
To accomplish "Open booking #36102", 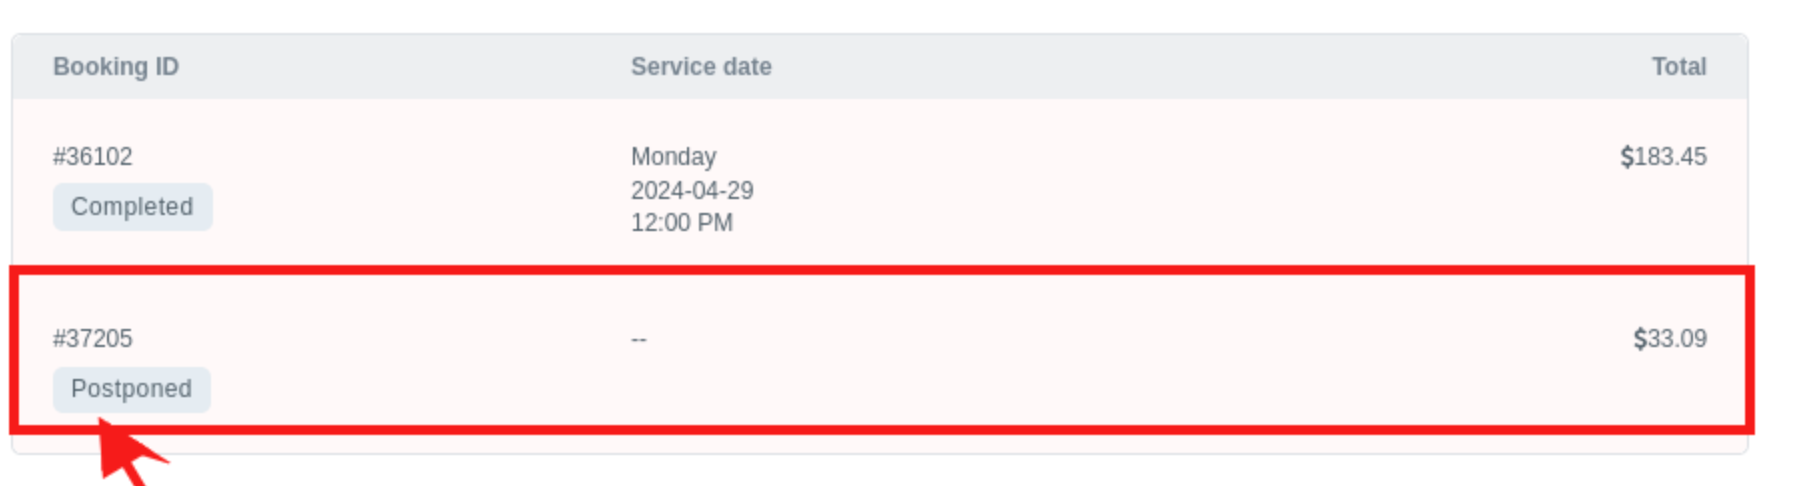I will (x=93, y=157).
